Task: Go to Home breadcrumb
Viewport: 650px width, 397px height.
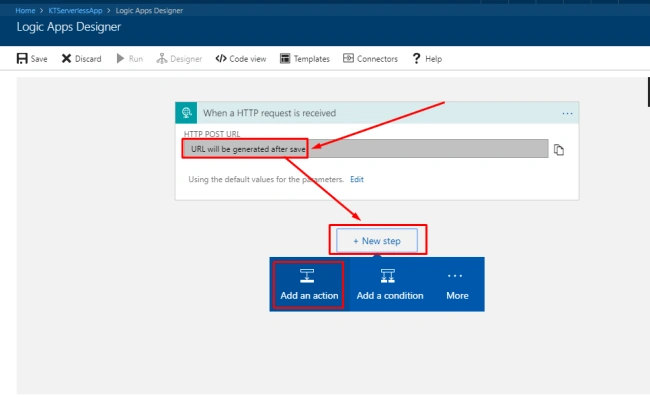Action: (x=25, y=10)
